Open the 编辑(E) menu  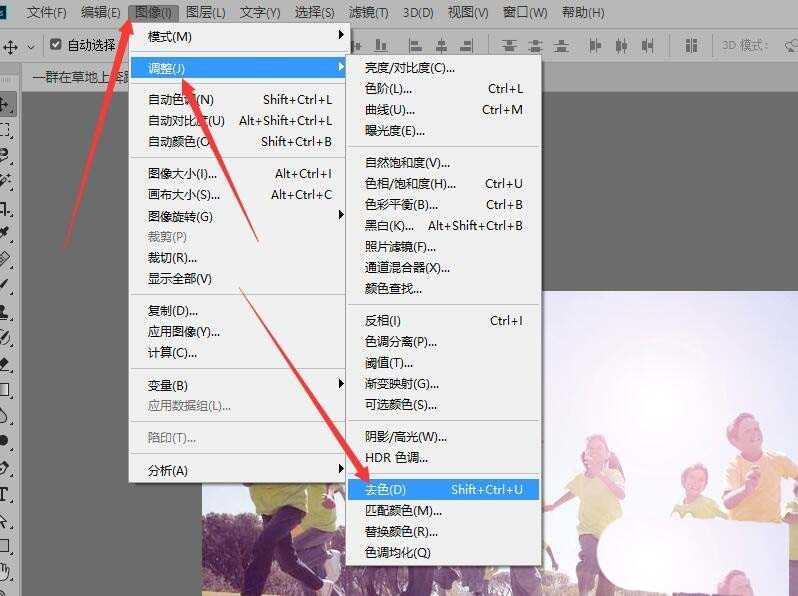pos(101,12)
